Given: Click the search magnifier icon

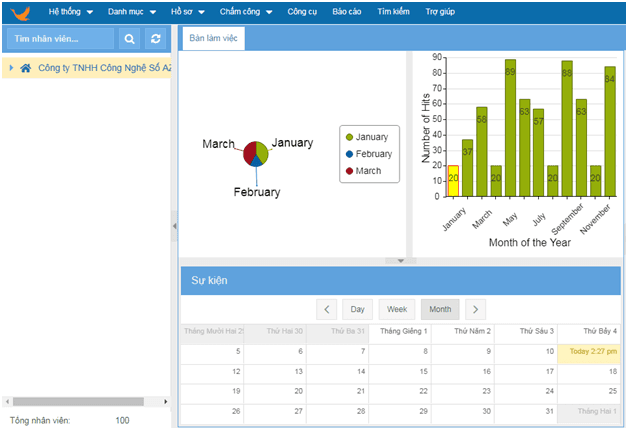Looking at the screenshot, I should [128, 39].
